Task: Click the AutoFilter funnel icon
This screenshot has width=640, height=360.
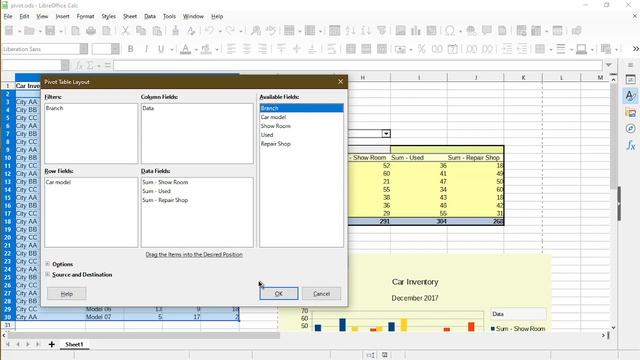Action: [x=382, y=31]
